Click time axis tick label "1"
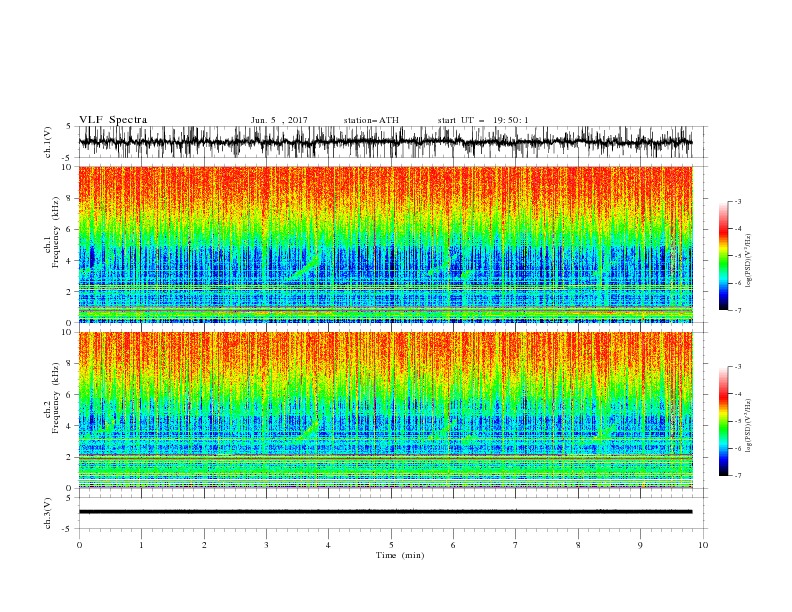Viewport: 792px width, 612px height. click(x=141, y=545)
